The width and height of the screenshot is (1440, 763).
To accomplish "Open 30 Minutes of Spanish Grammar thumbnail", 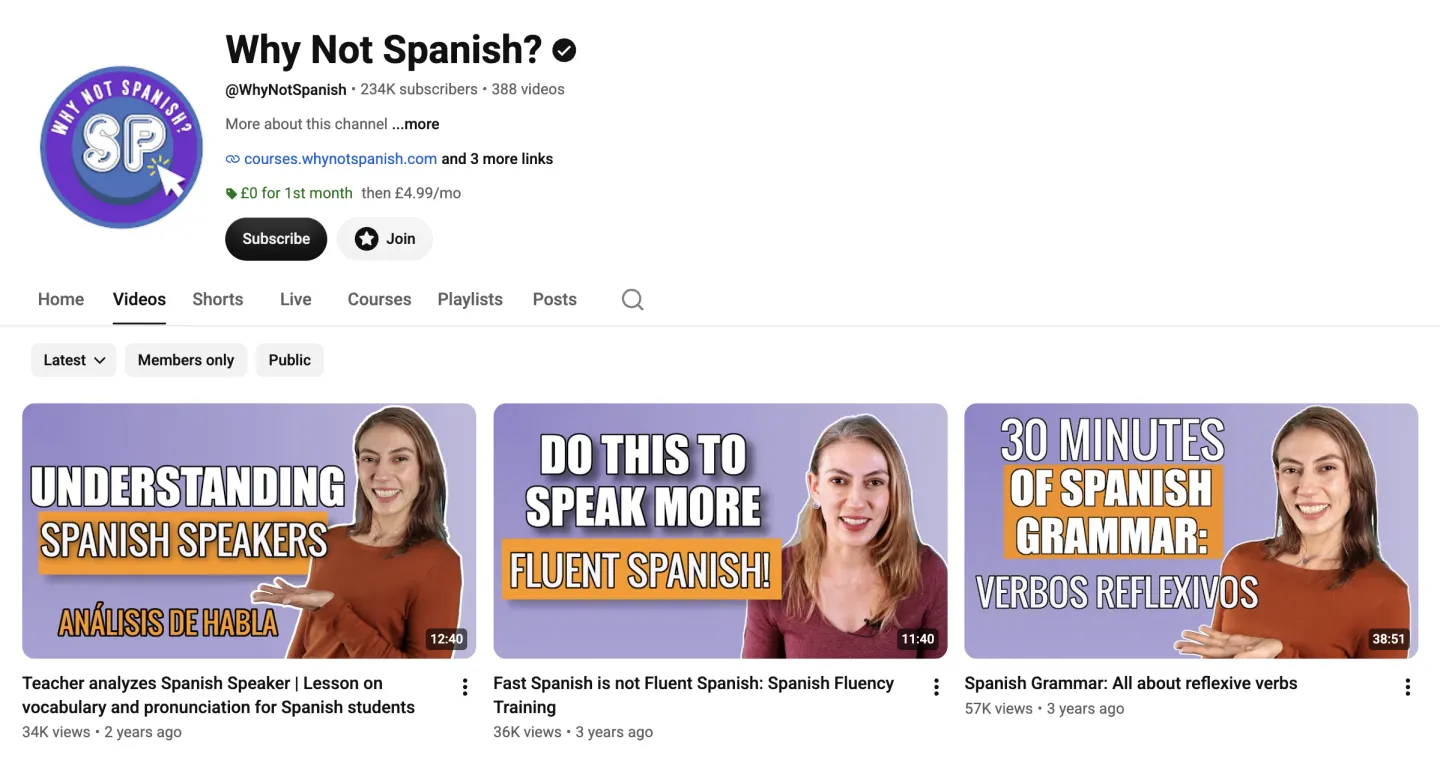I will click(x=1191, y=531).
